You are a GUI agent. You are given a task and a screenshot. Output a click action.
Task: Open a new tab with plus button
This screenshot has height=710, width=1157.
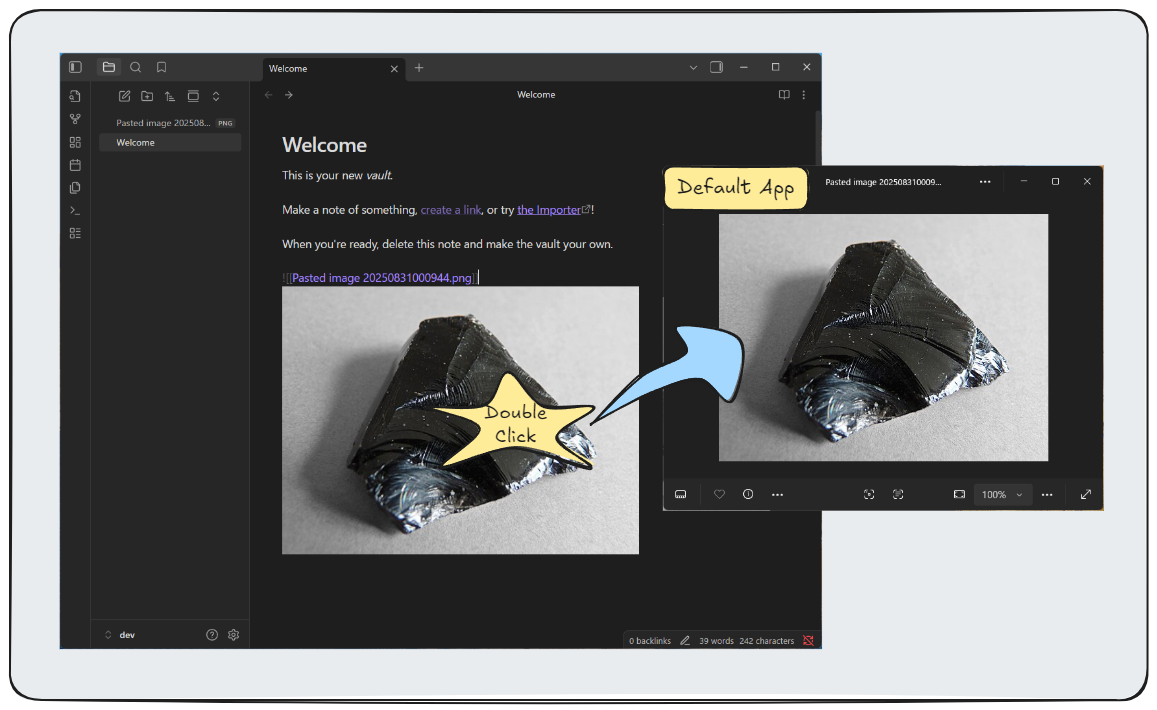419,68
